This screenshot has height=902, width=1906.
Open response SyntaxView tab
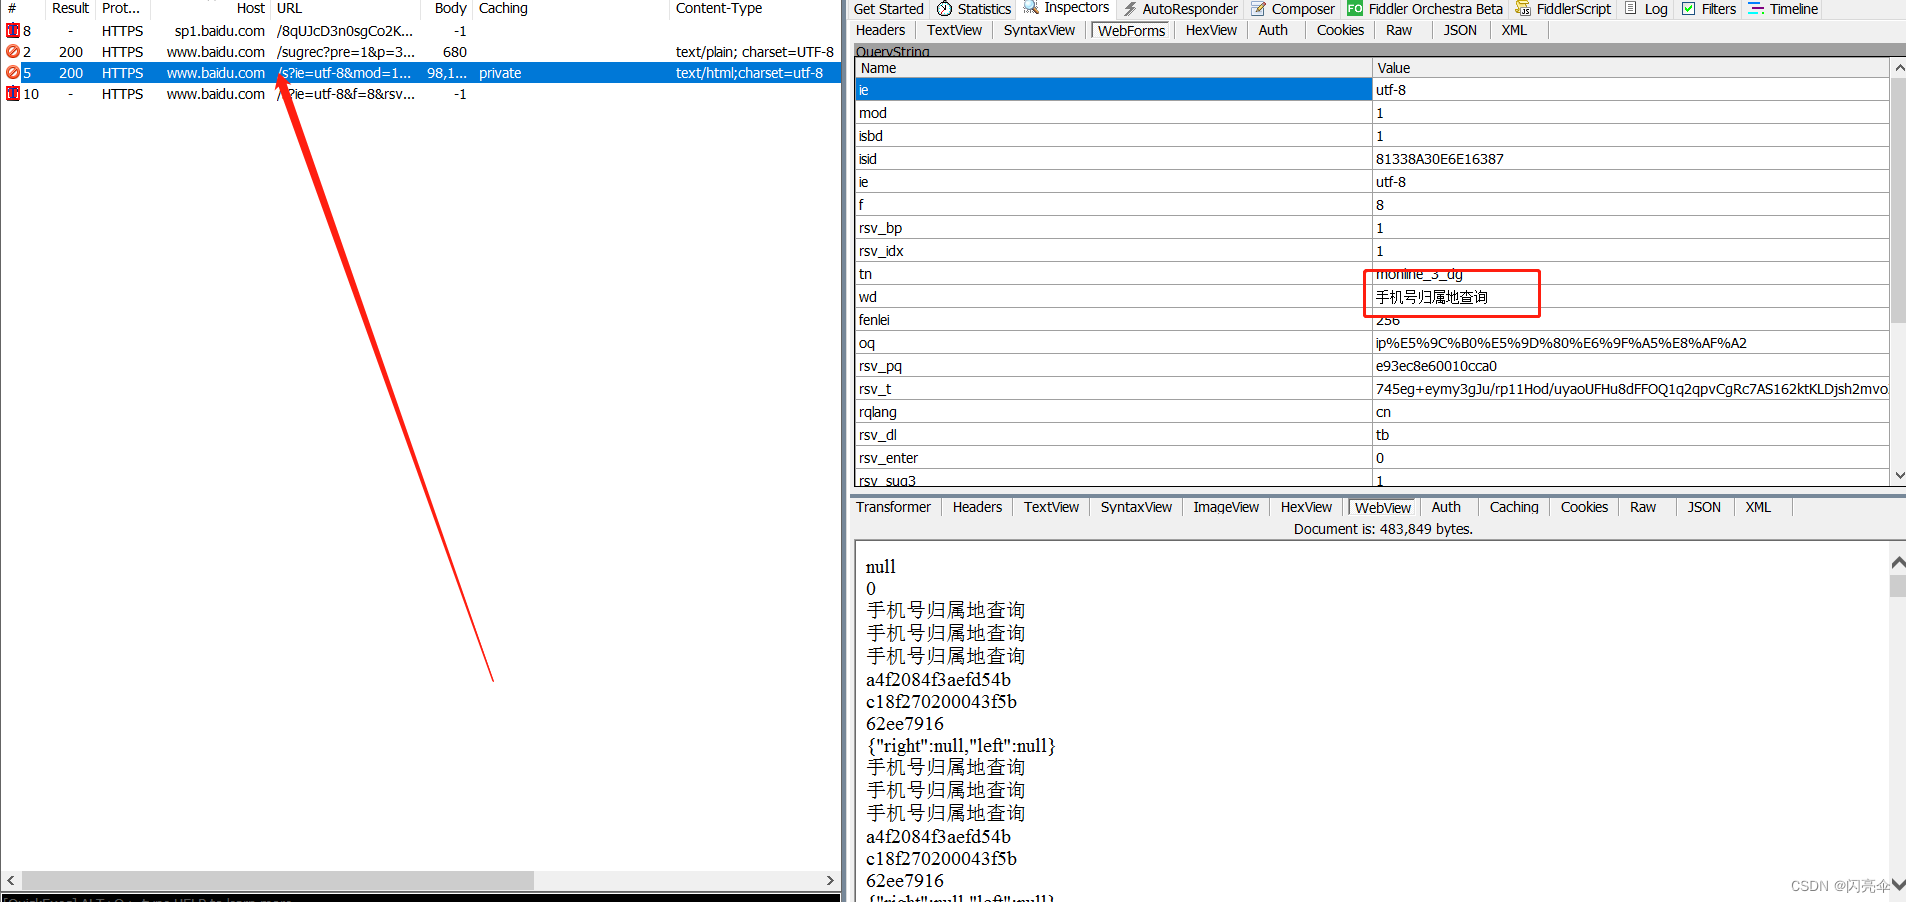(1136, 507)
